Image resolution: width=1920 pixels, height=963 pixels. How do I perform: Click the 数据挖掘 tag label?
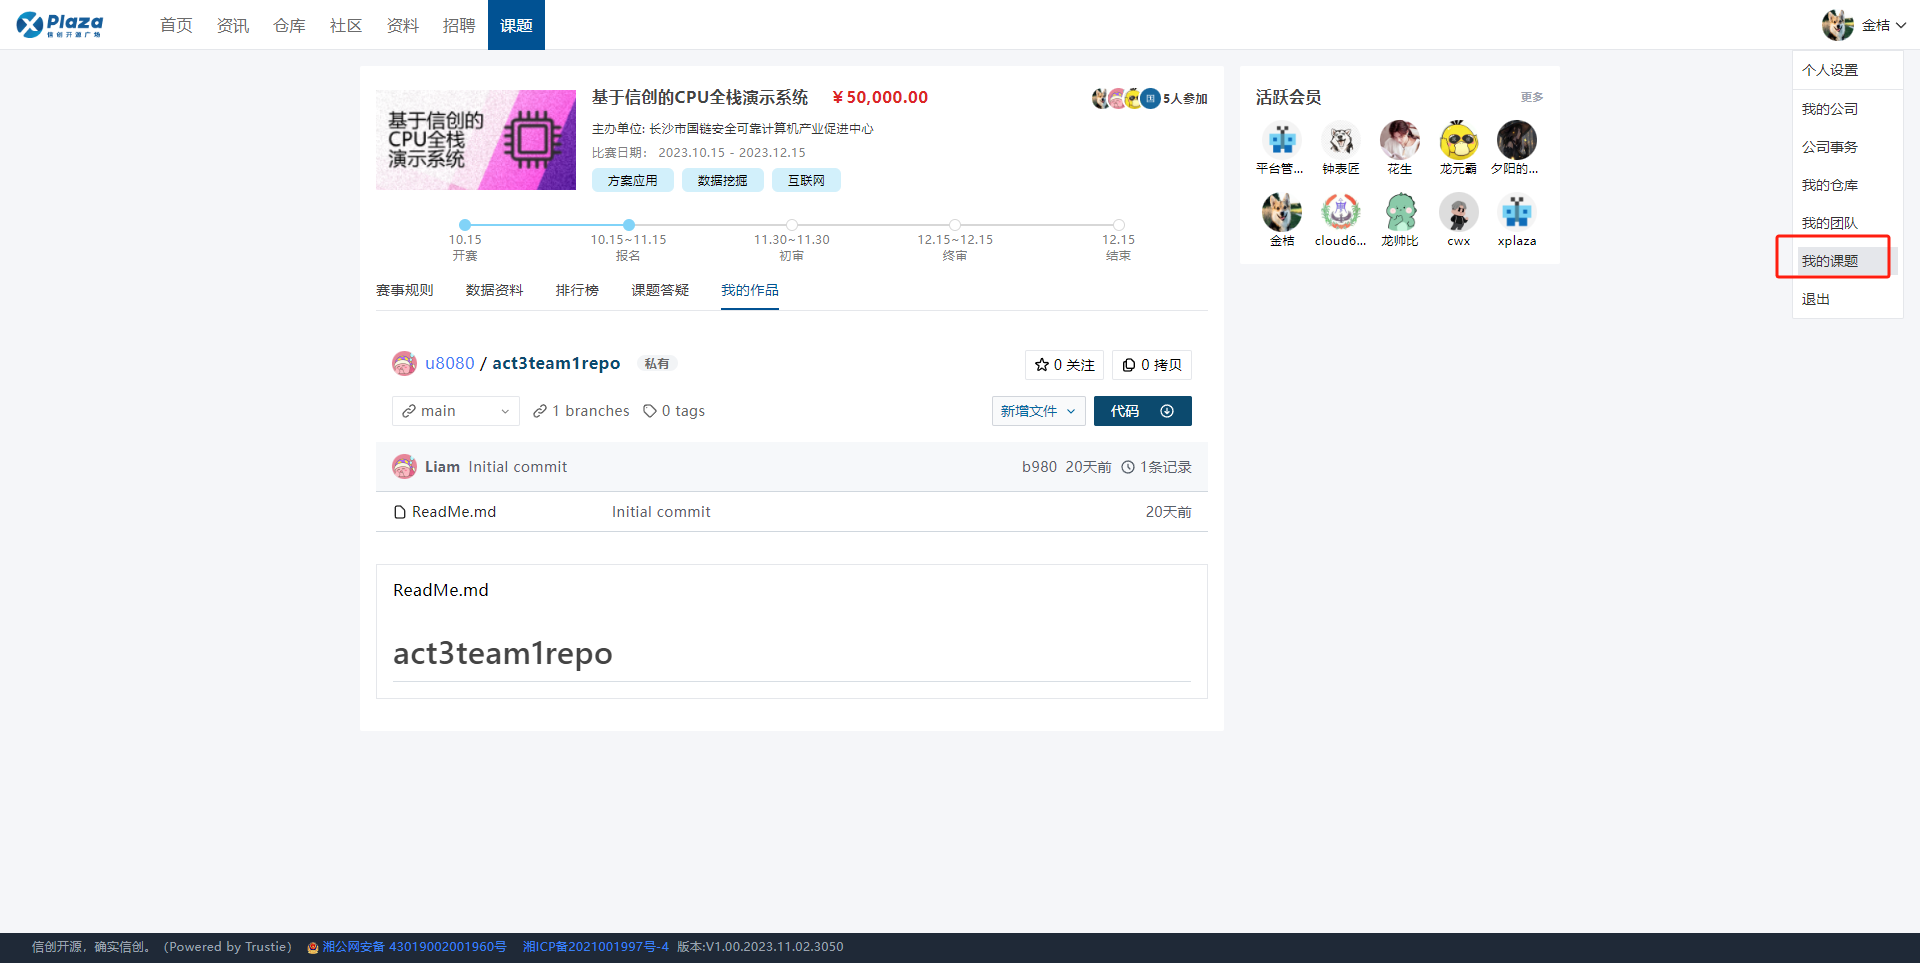(722, 180)
